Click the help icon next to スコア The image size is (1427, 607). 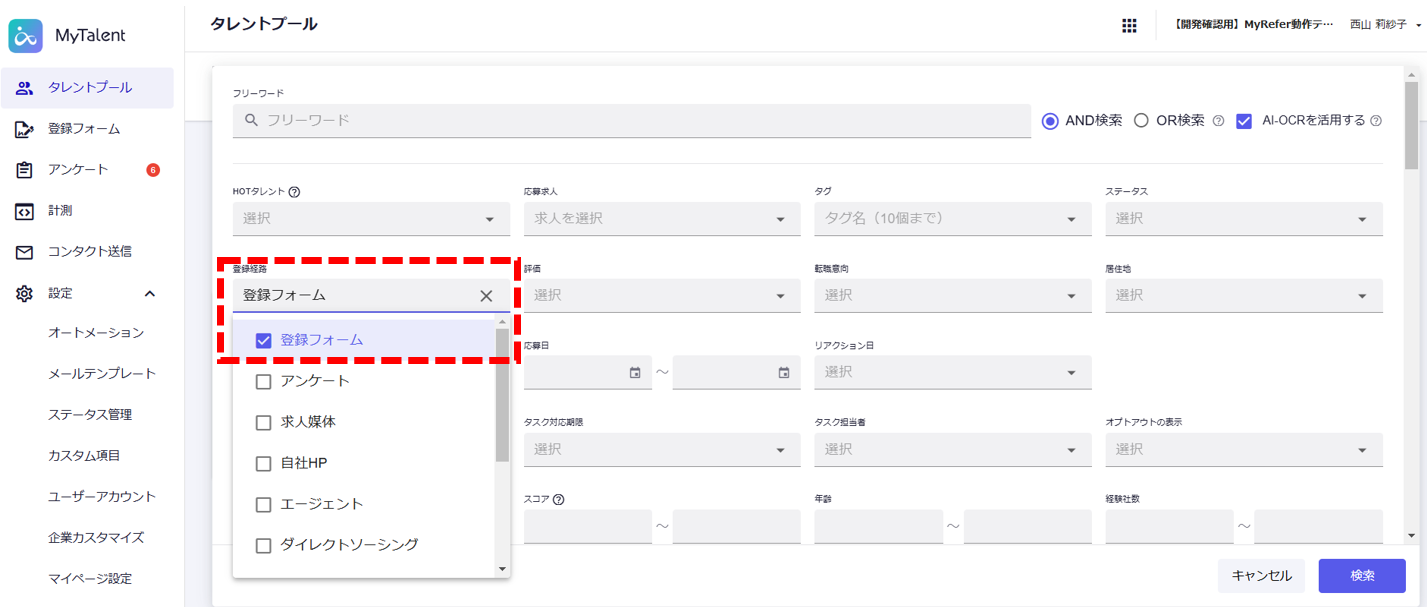558,499
